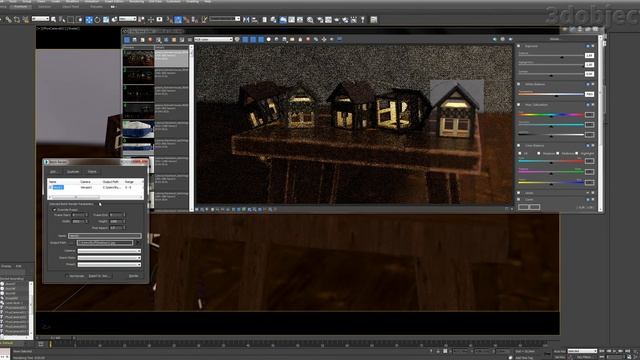Click the Rectangular Selection Region icon
The height and width of the screenshot is (360, 640).
71,19
